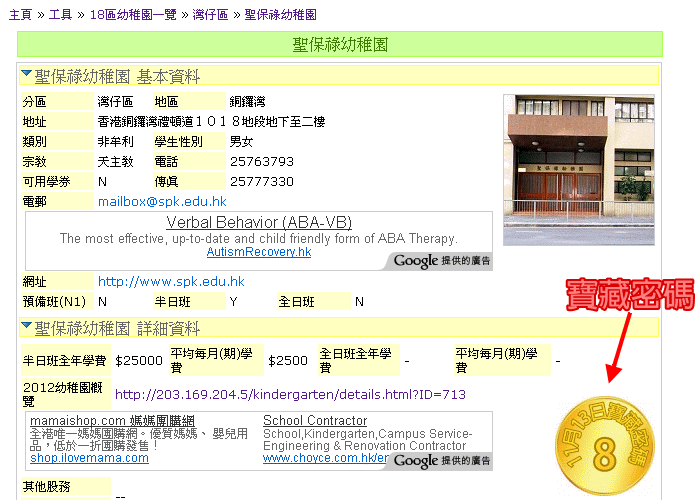Collapse the 詳細資料 section triangle

point(26,325)
